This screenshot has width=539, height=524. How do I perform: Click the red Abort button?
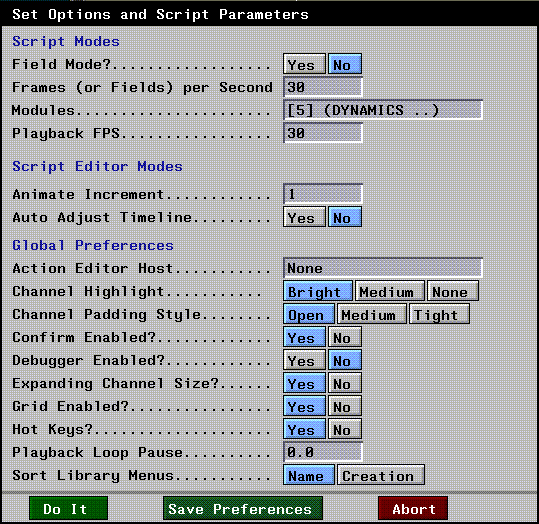pos(413,508)
